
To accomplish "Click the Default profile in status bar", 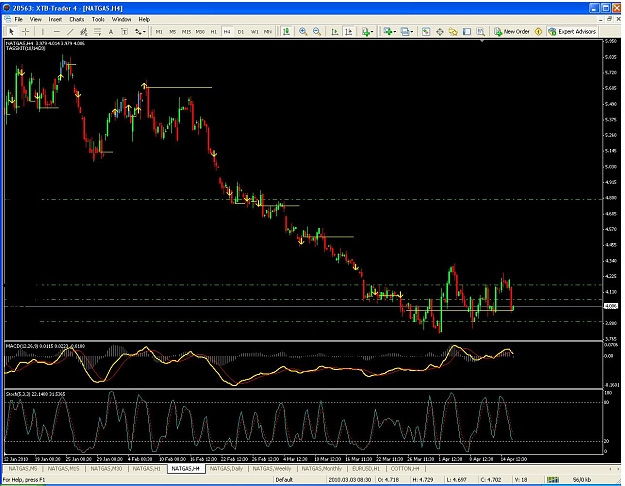I will pos(284,480).
